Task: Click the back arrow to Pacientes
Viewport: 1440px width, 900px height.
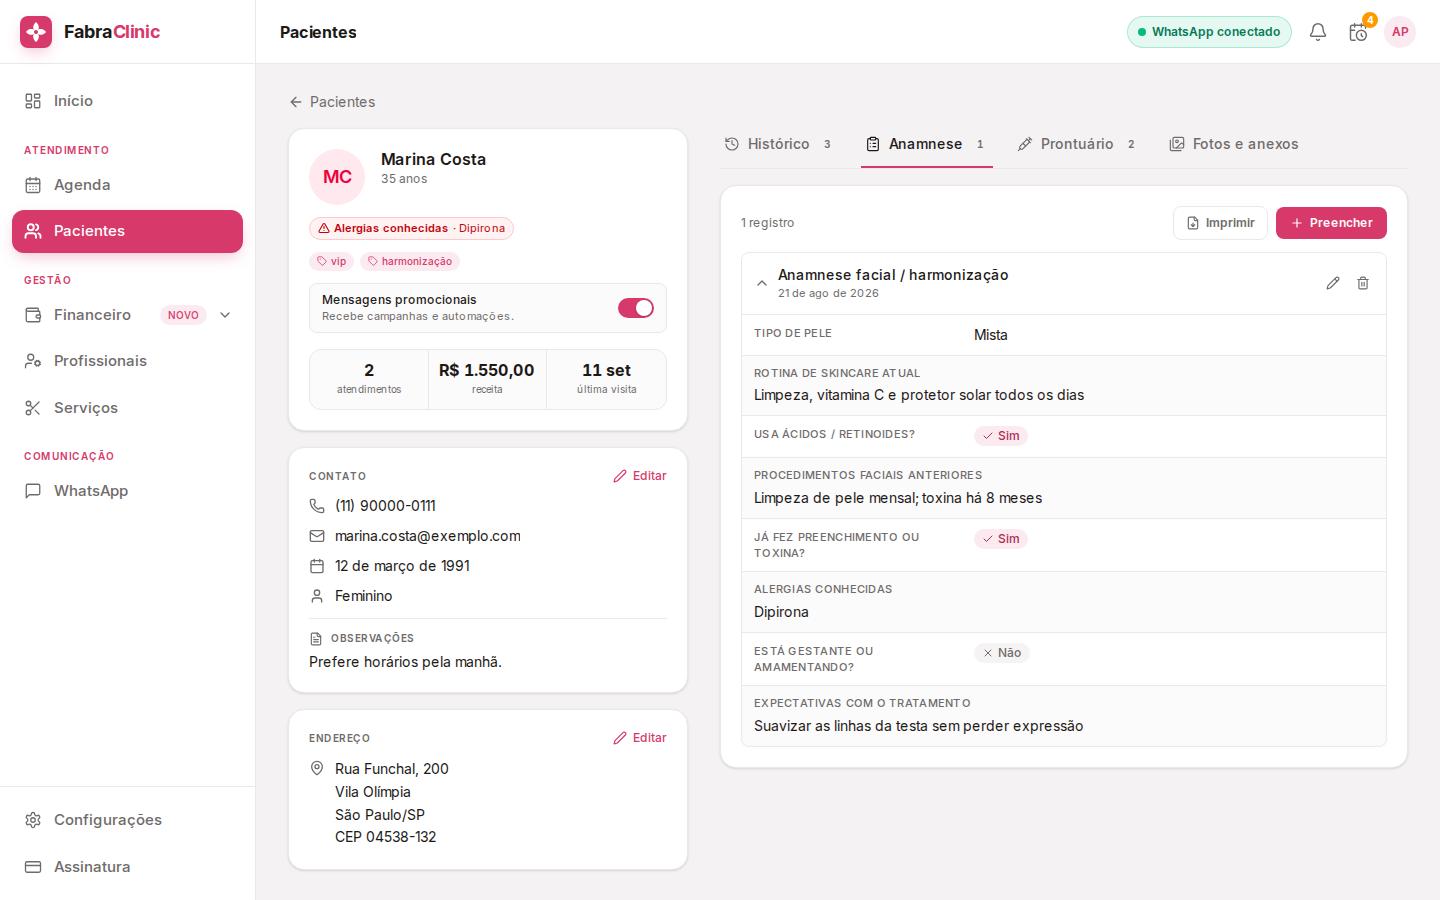Action: pos(296,102)
